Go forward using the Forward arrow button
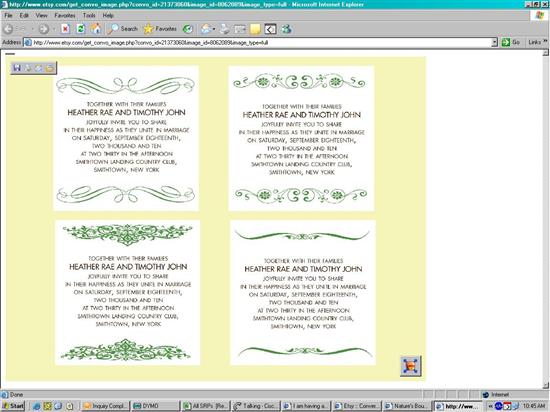 pos(44,29)
